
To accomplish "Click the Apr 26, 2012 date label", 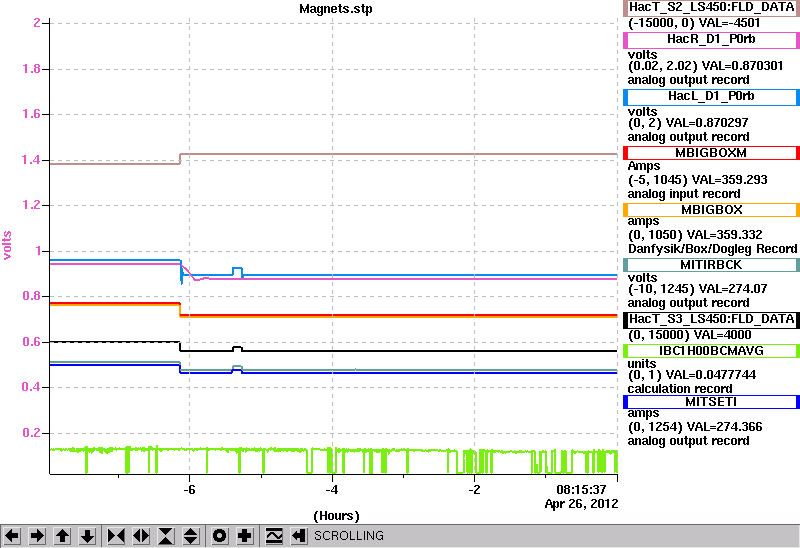I will [x=581, y=504].
